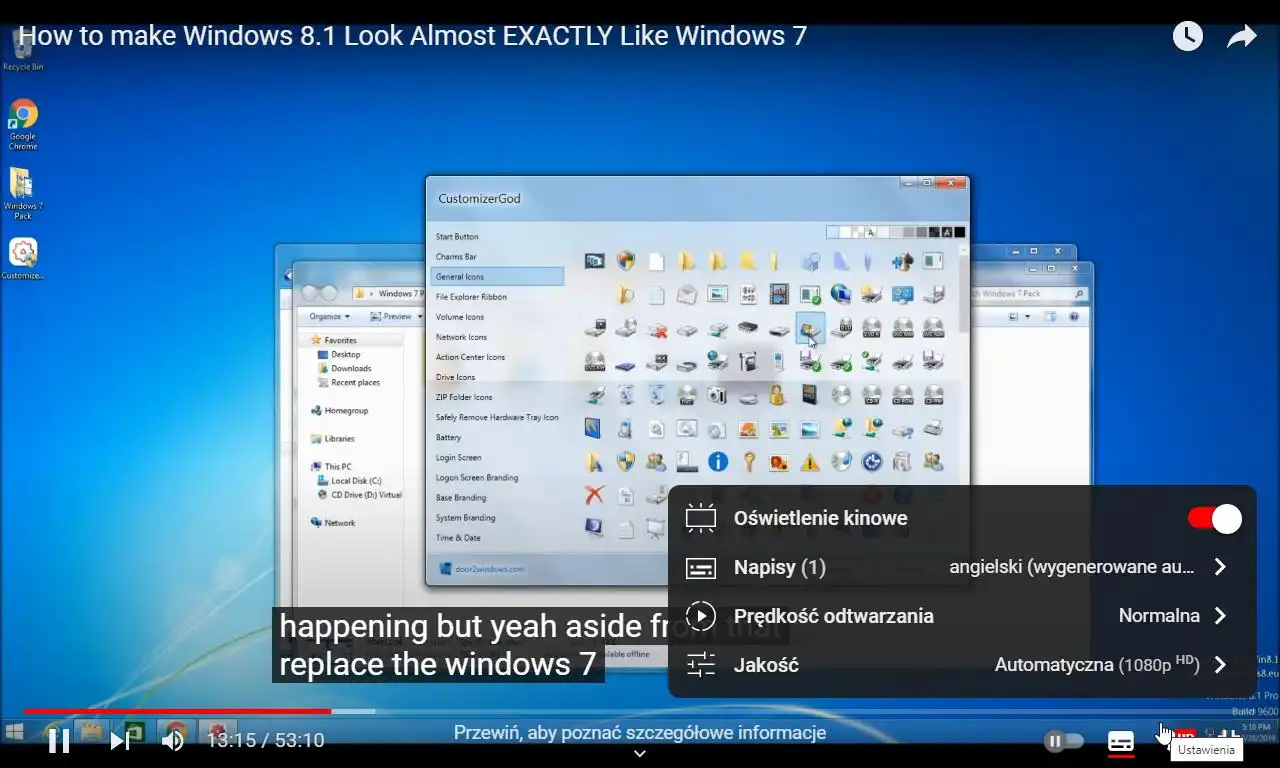Select Time & Date in CustomizerGod

click(x=458, y=537)
